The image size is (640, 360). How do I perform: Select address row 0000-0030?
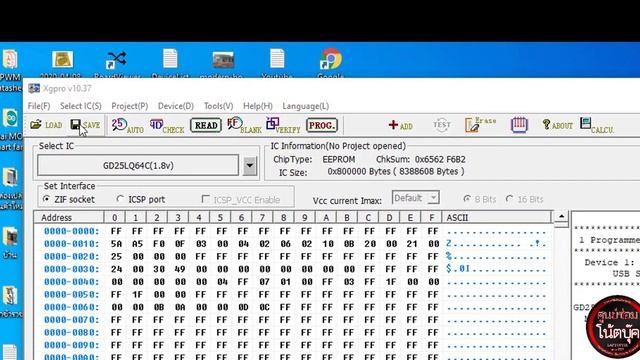tap(71, 269)
